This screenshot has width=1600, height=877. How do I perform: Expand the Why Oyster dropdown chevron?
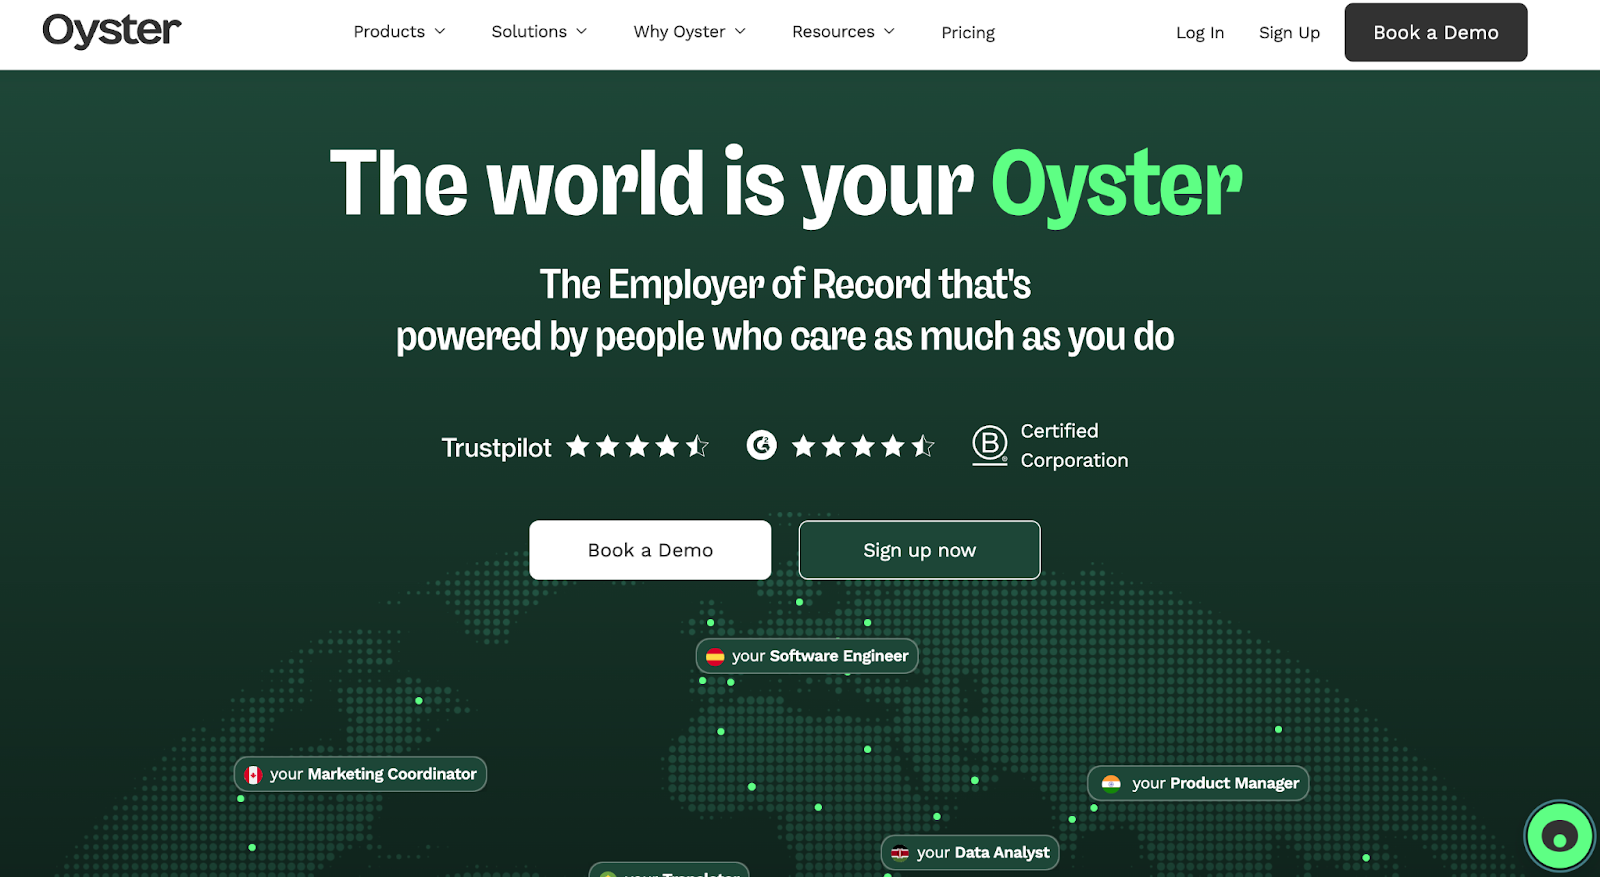(740, 32)
